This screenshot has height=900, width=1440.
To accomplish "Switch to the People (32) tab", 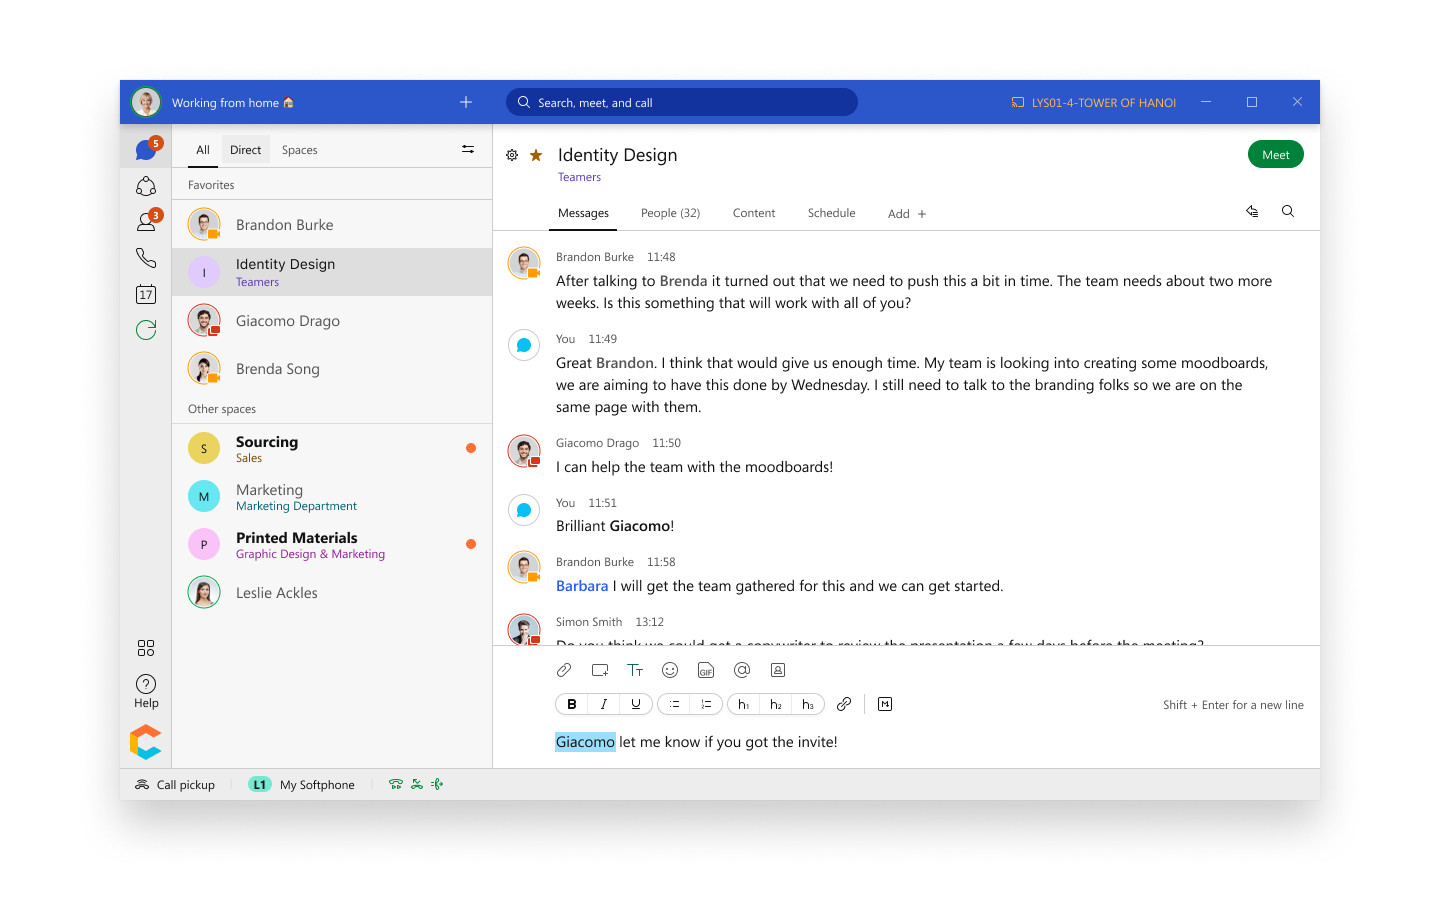I will click(670, 213).
